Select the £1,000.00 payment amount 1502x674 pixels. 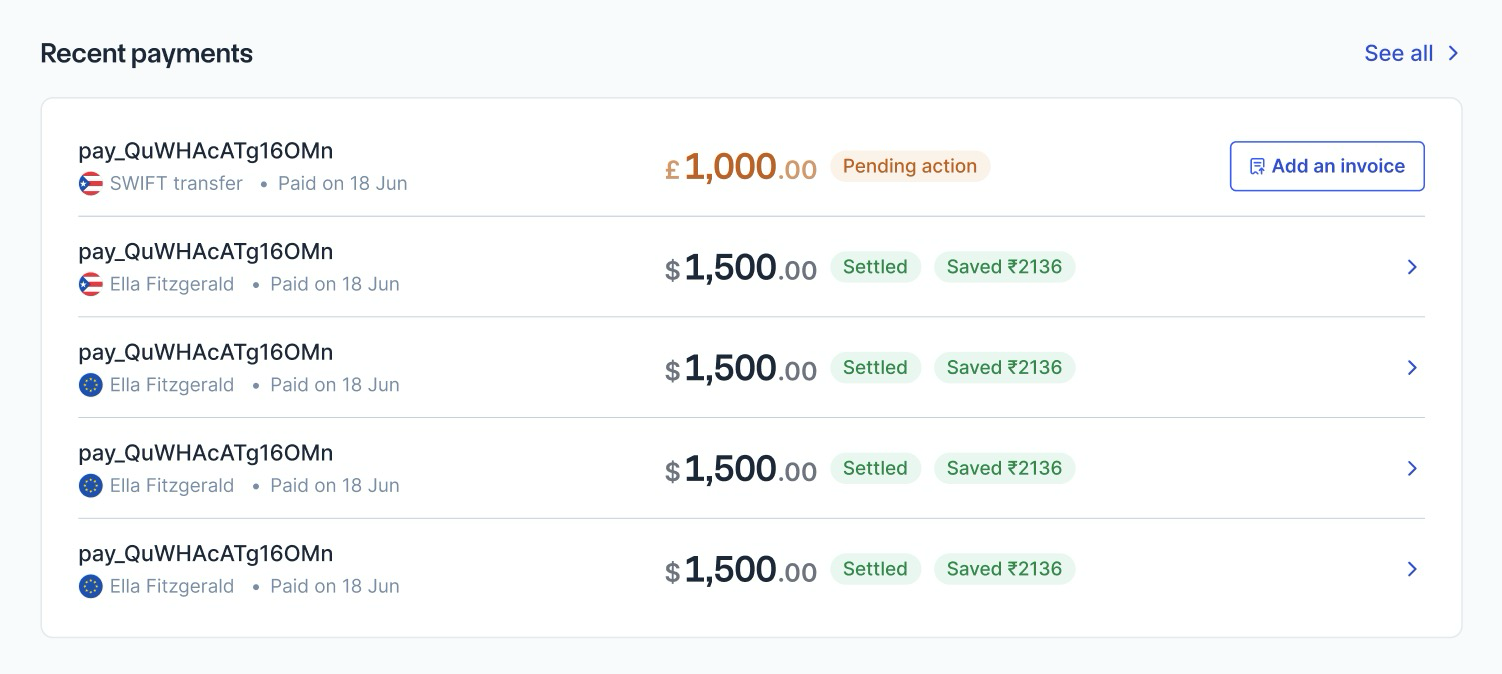(741, 167)
